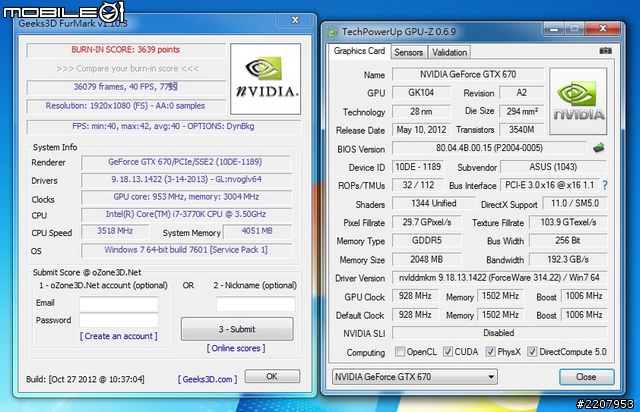Click the Revision field A2
The image size is (640, 412).
522,93
